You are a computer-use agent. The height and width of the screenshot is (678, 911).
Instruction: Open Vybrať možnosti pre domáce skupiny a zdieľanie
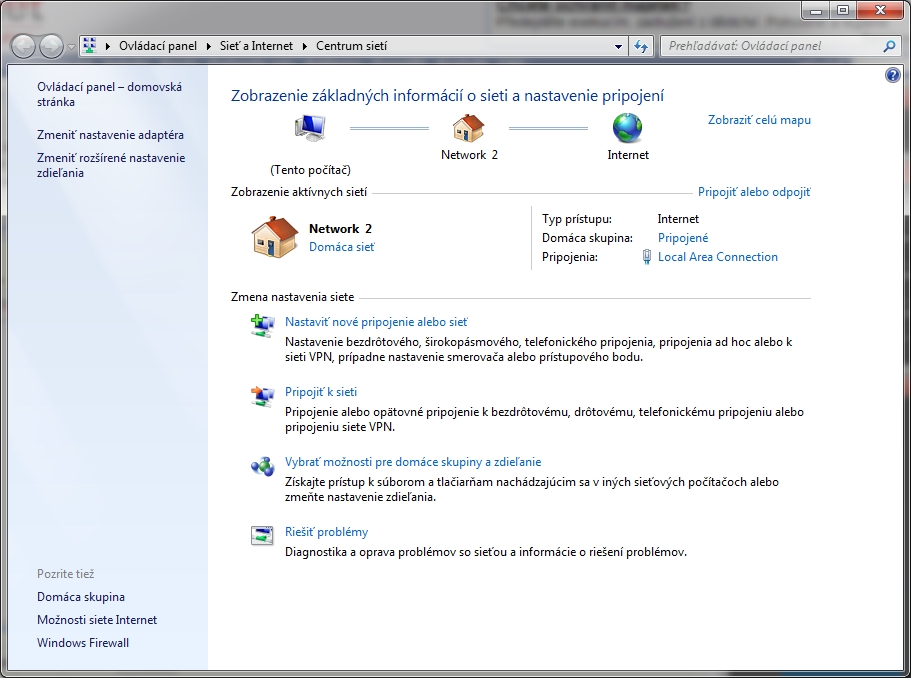tap(413, 462)
